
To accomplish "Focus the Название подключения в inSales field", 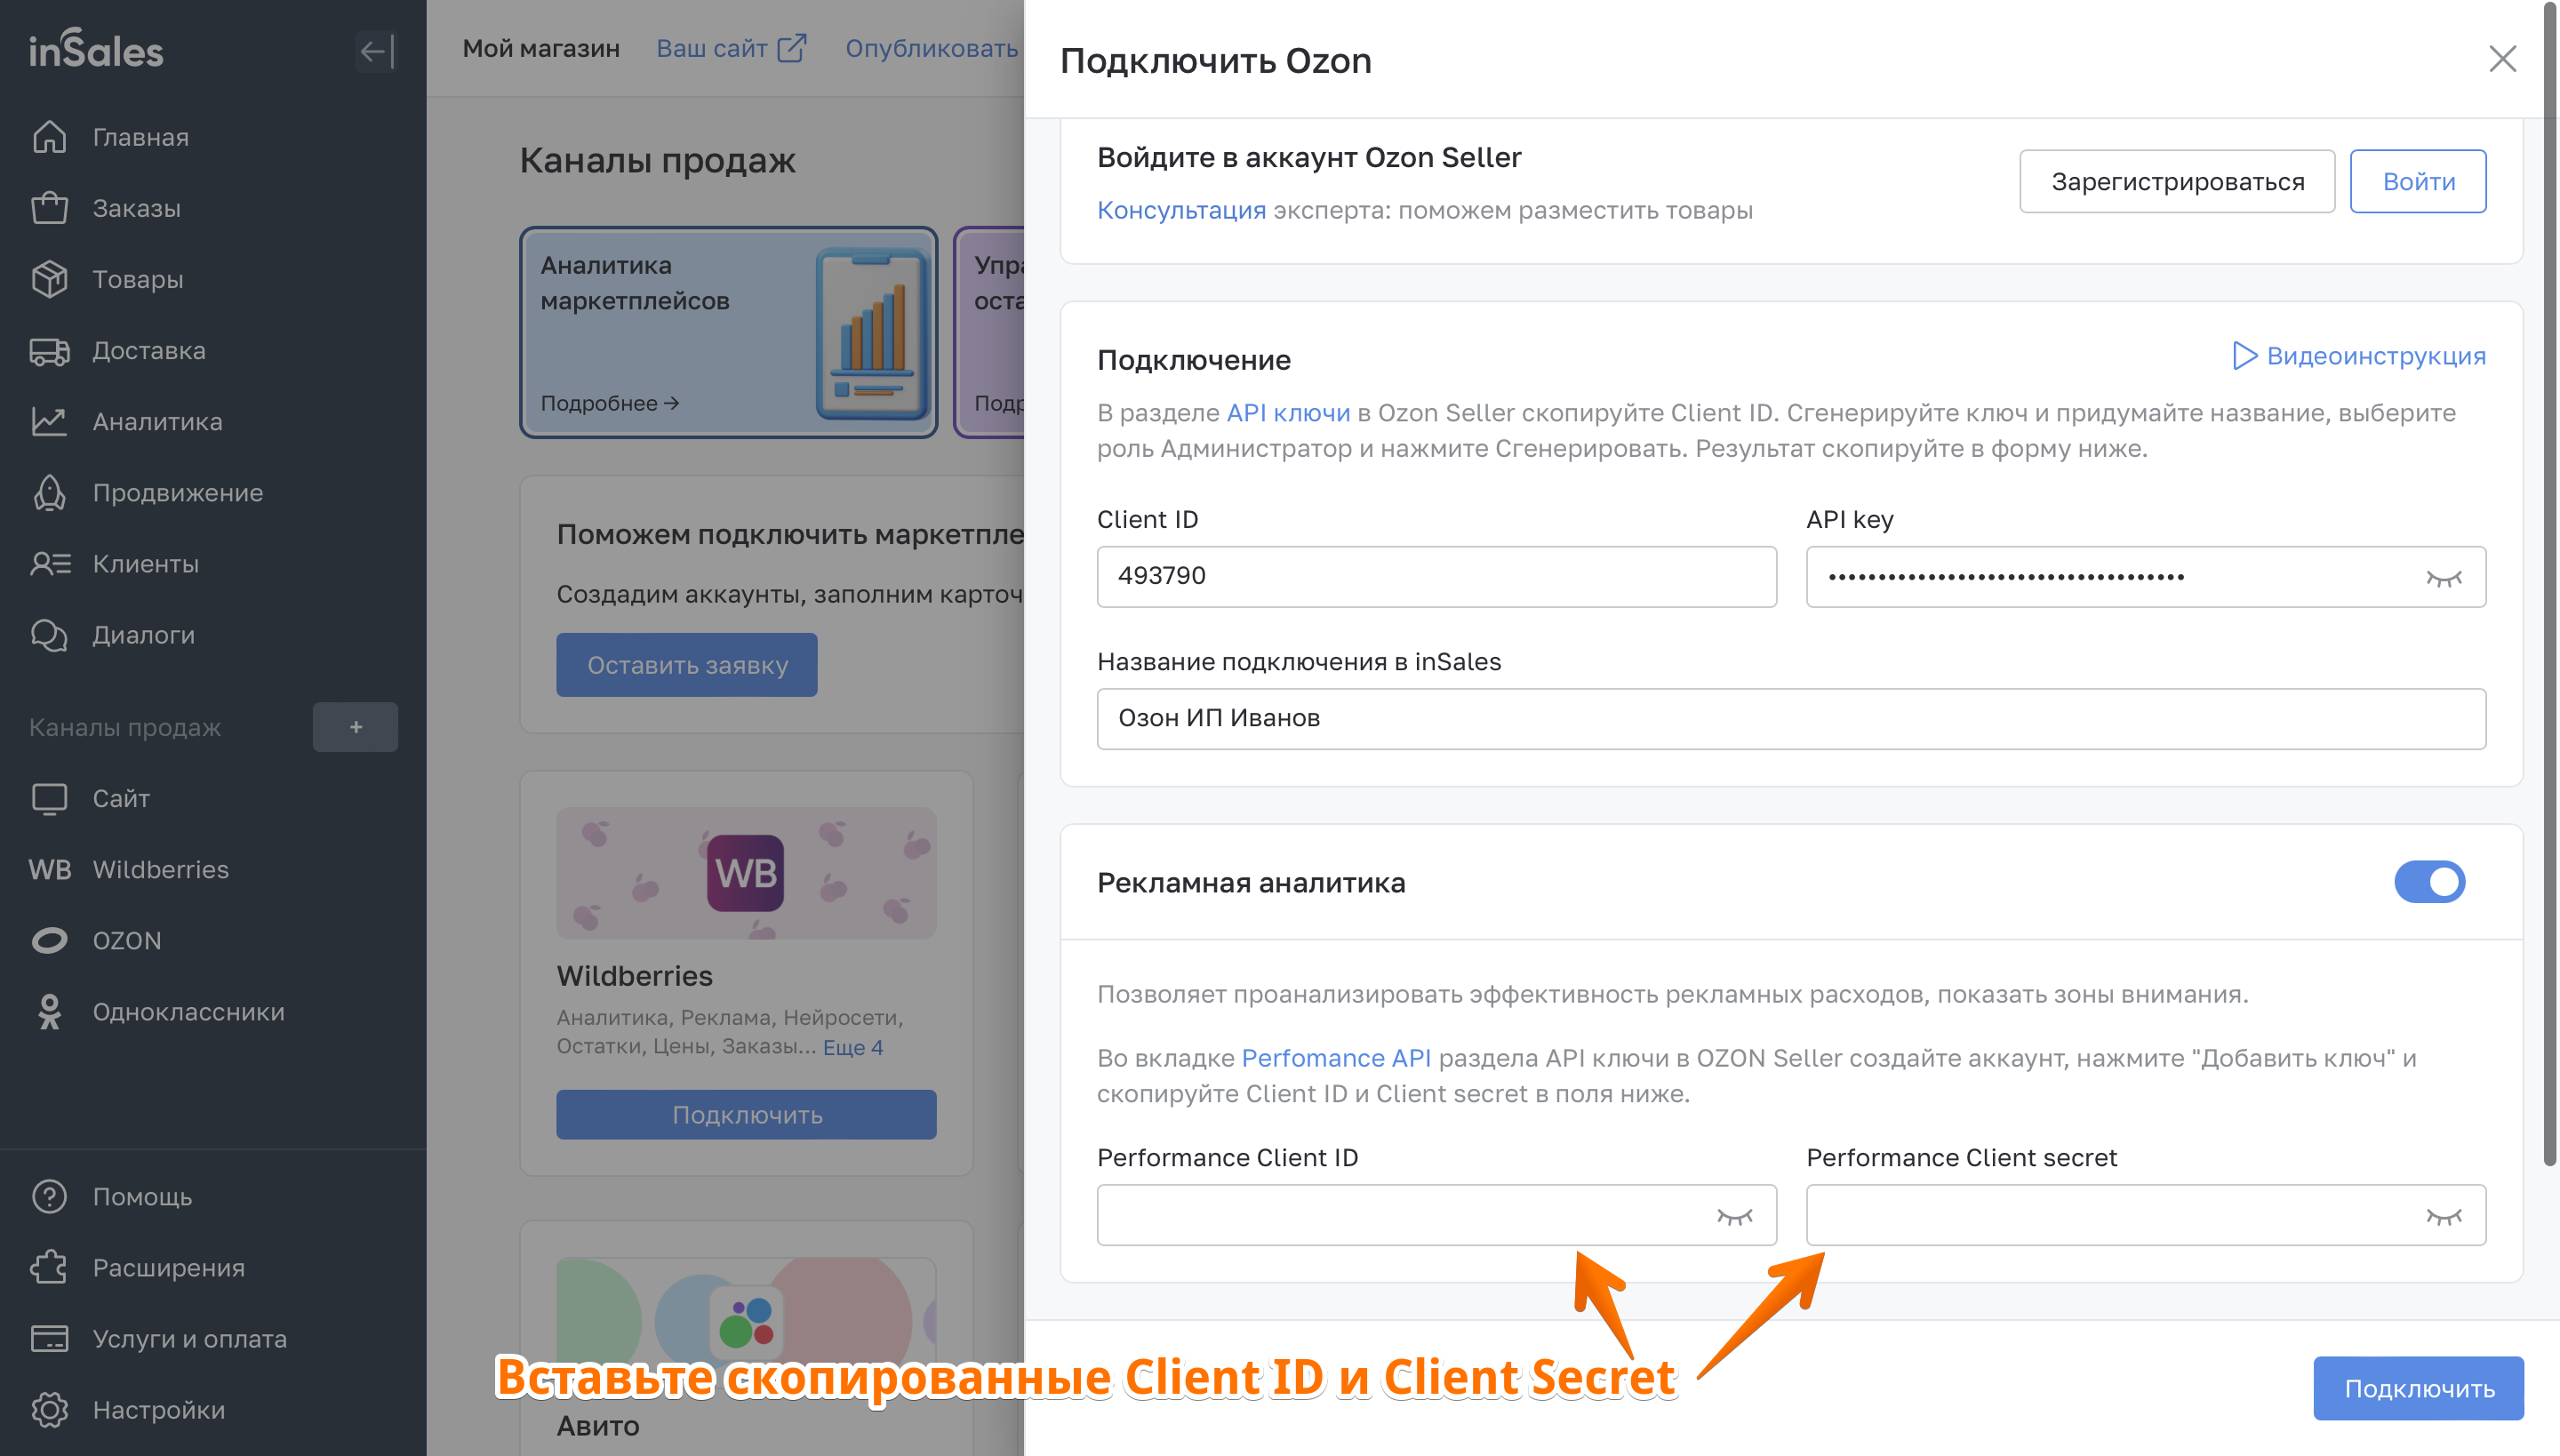I will click(1791, 718).
